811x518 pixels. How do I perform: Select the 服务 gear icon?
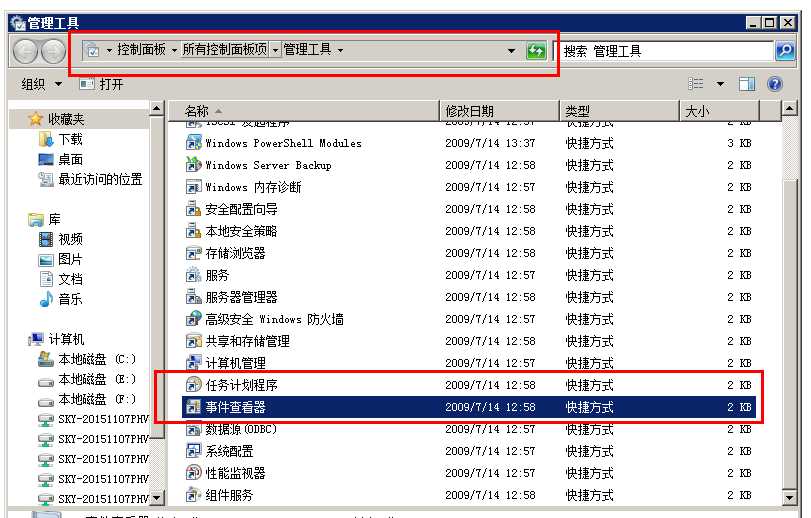(x=193, y=275)
